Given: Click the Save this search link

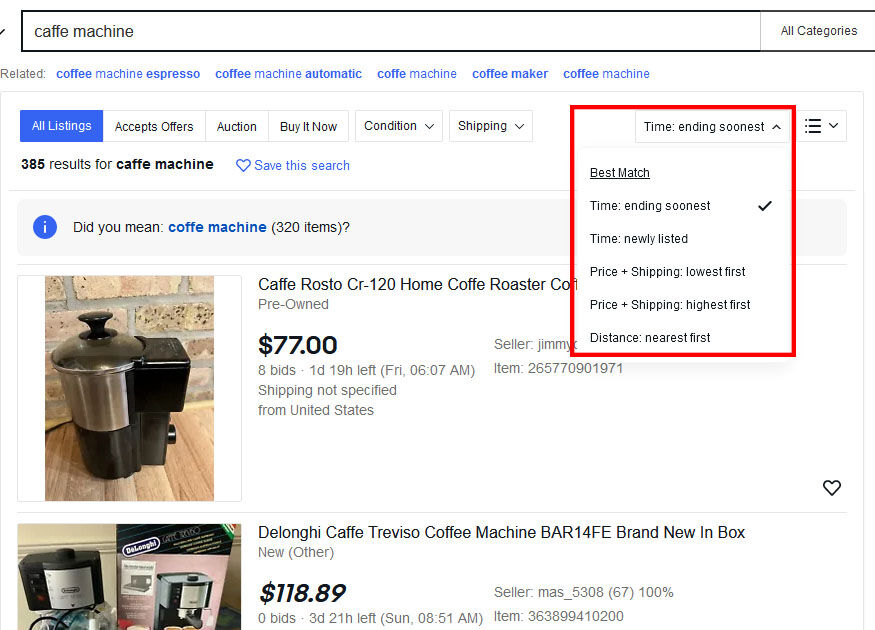Looking at the screenshot, I should tap(302, 166).
